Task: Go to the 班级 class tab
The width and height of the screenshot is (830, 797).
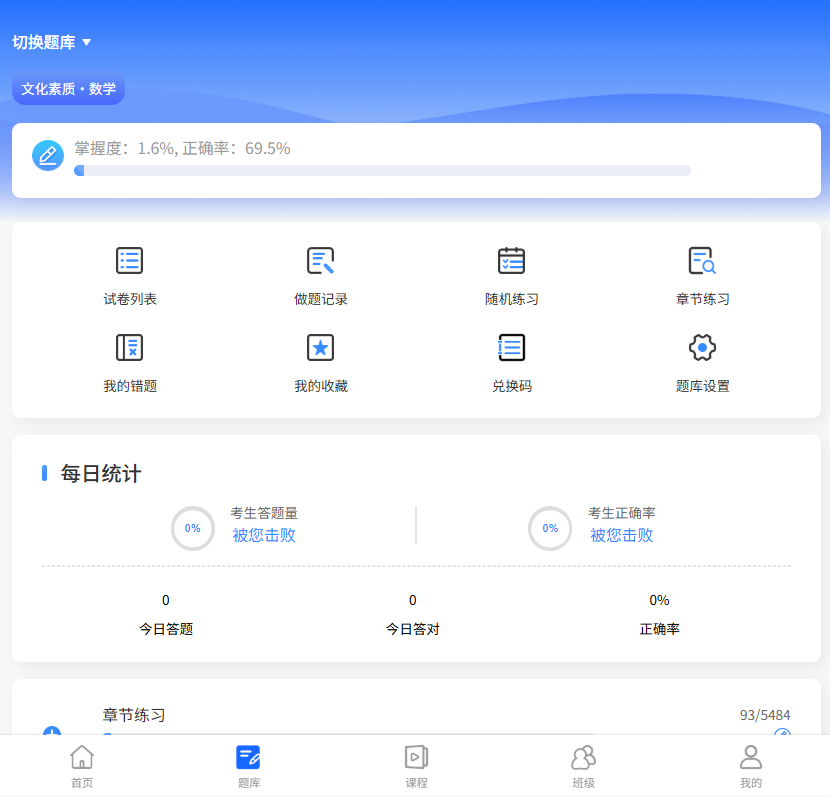Action: 583,766
